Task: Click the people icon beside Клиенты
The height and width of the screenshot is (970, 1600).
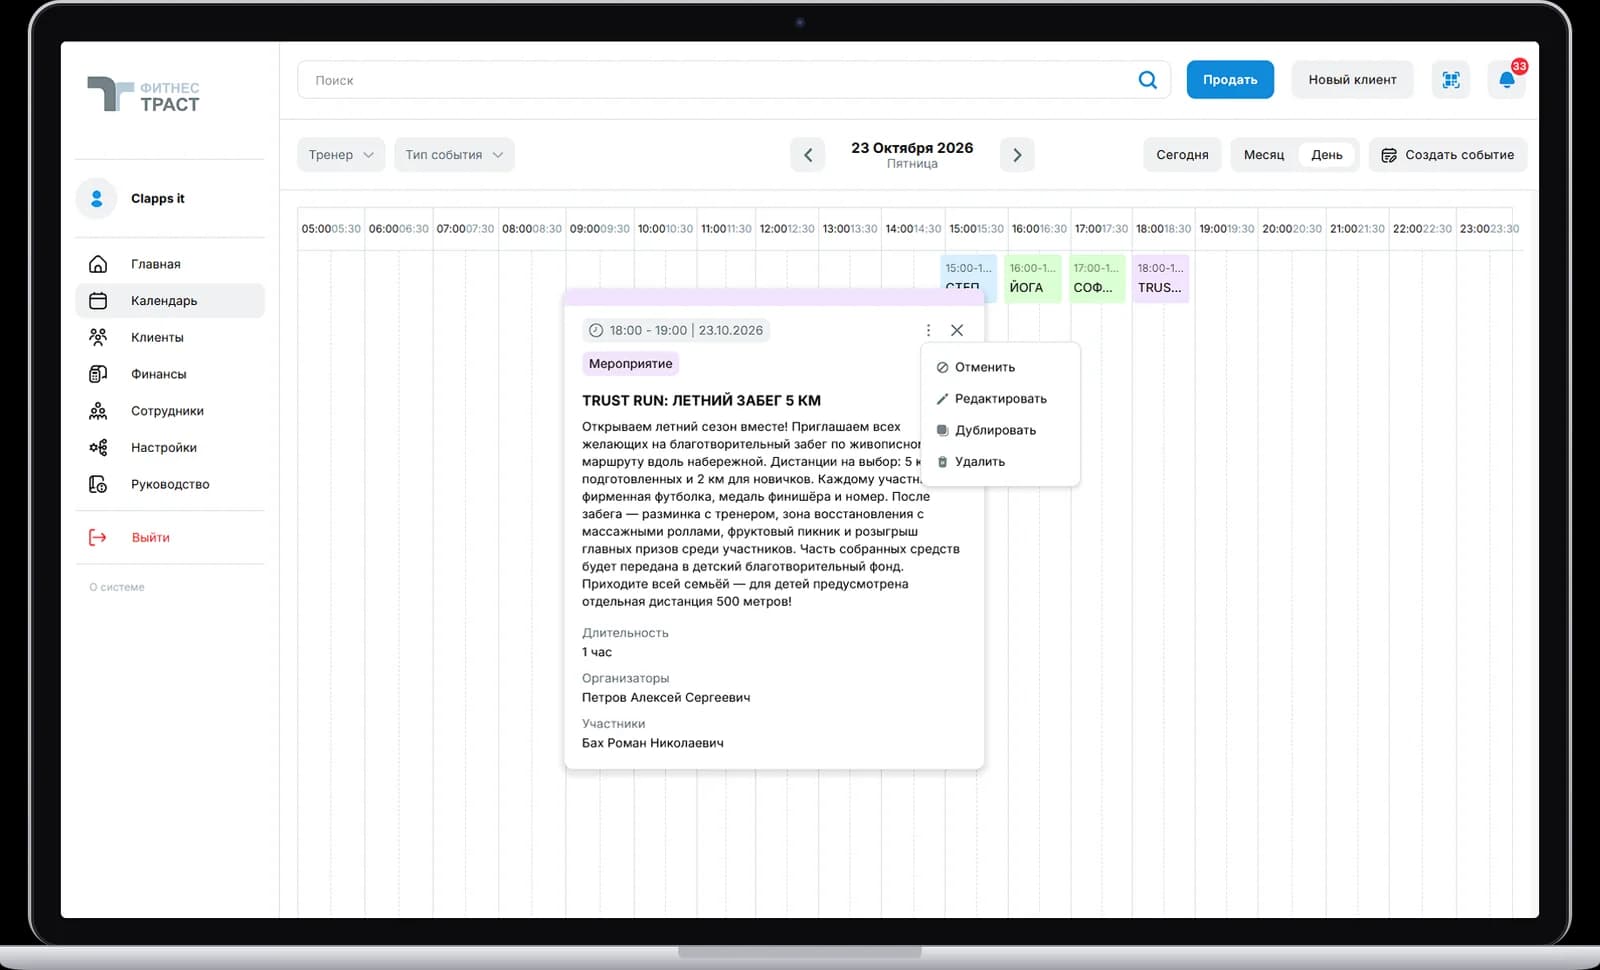Action: click(x=98, y=337)
